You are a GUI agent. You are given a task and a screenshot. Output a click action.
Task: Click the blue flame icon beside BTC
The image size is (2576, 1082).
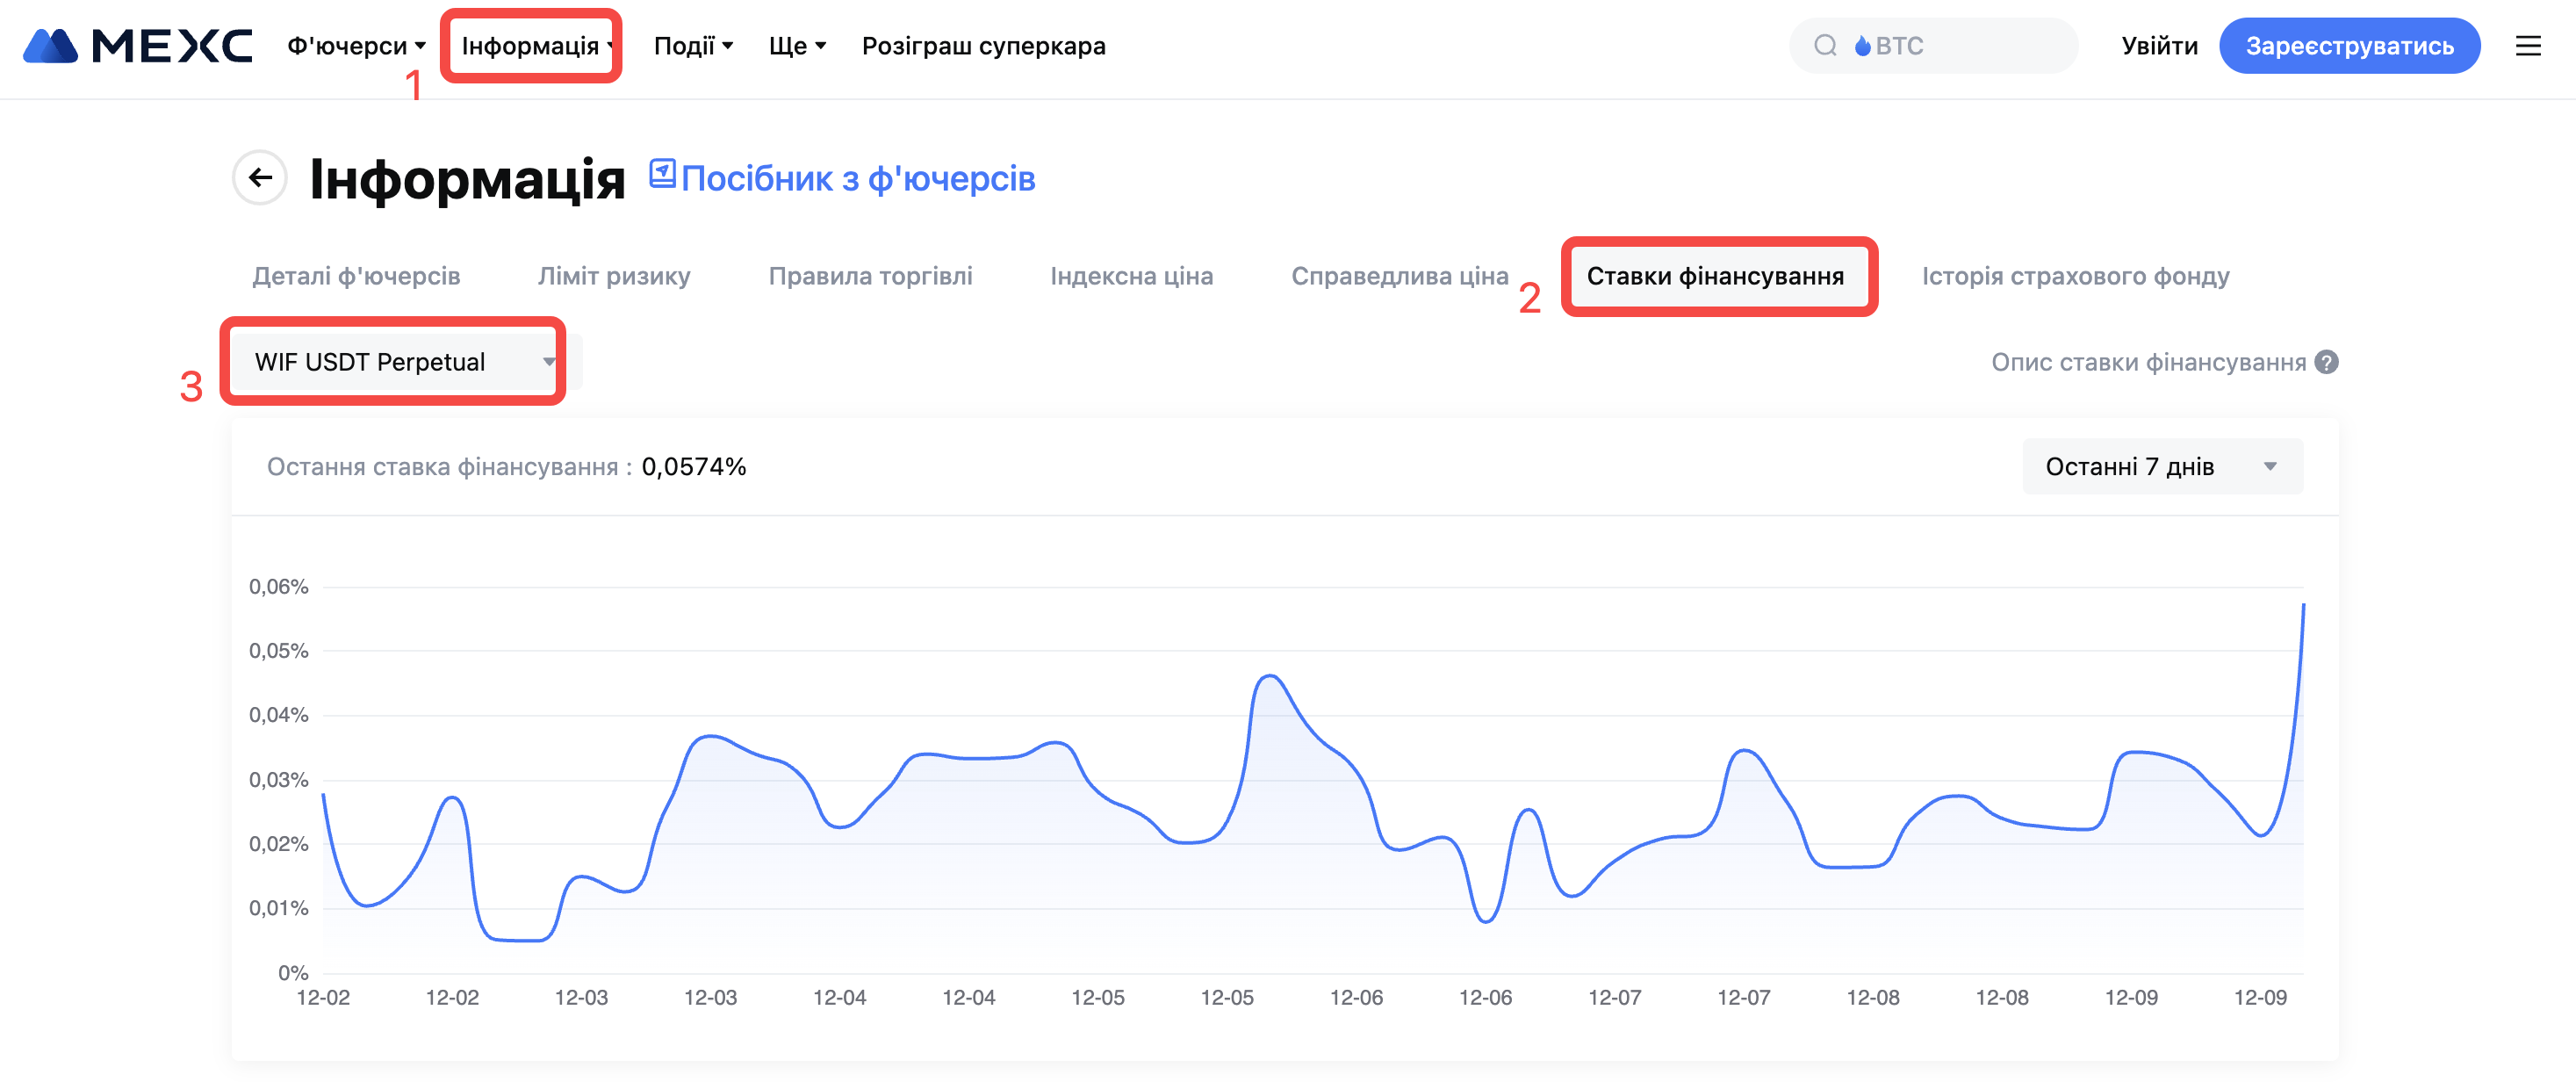pyautogui.click(x=1862, y=46)
